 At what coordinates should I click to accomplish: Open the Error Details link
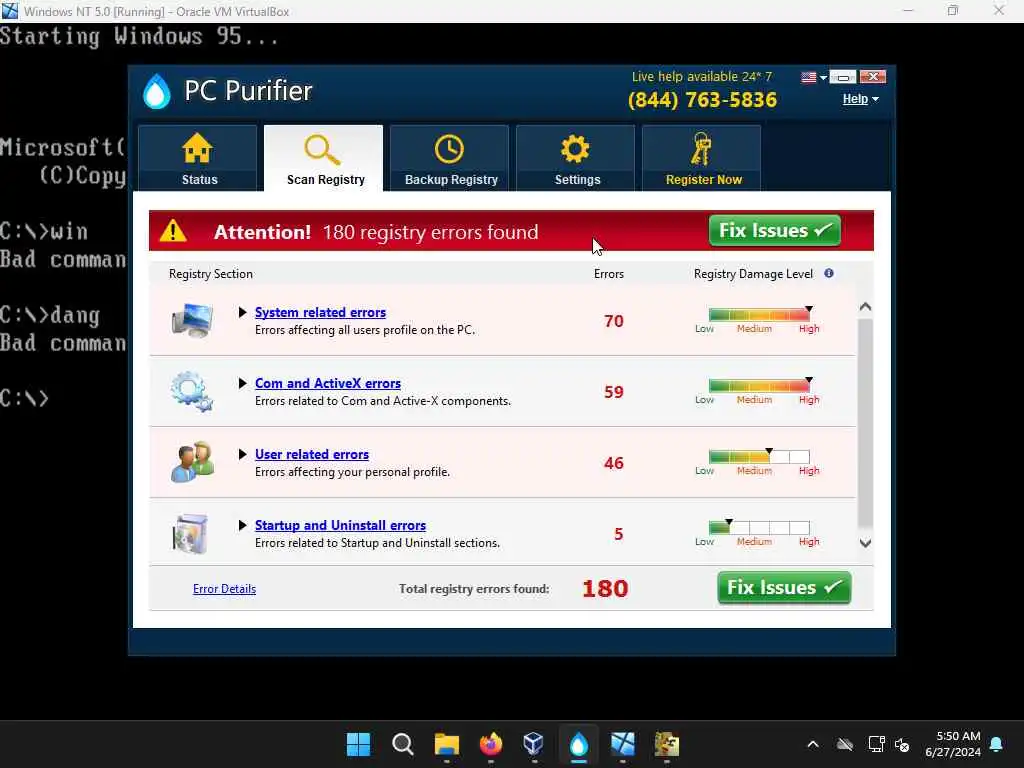point(224,589)
